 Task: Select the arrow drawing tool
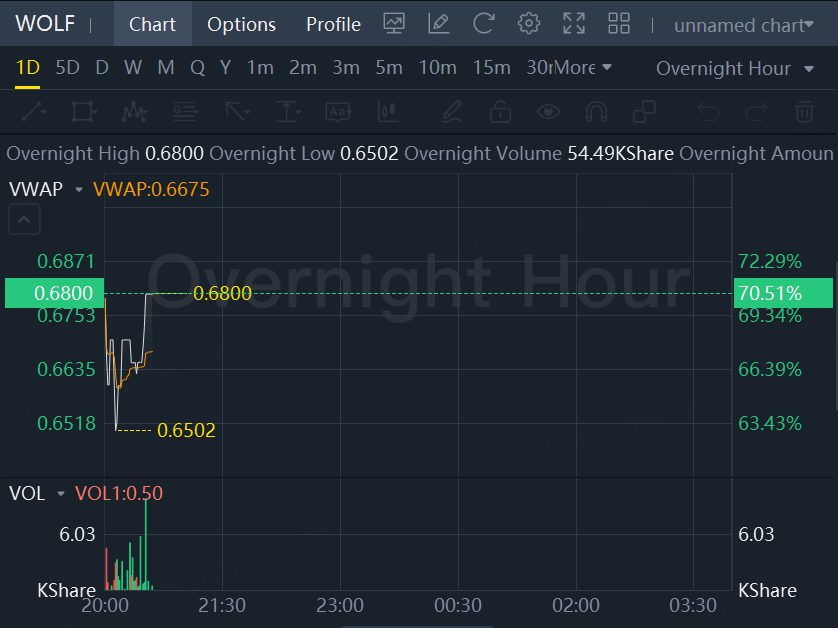pos(237,112)
